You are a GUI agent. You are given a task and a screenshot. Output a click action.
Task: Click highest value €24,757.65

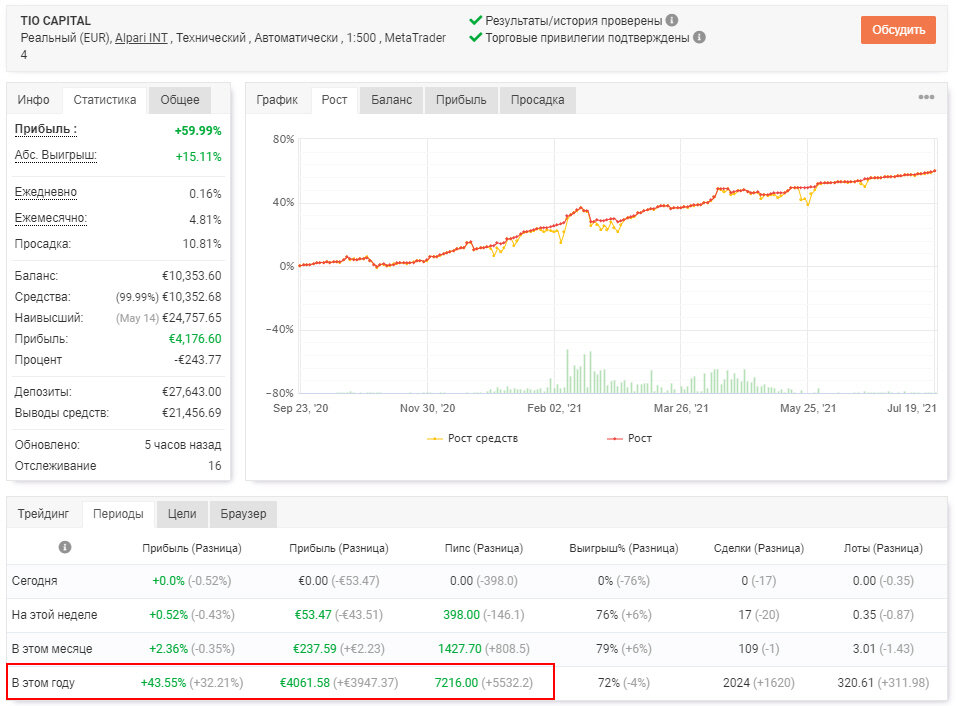pos(192,318)
